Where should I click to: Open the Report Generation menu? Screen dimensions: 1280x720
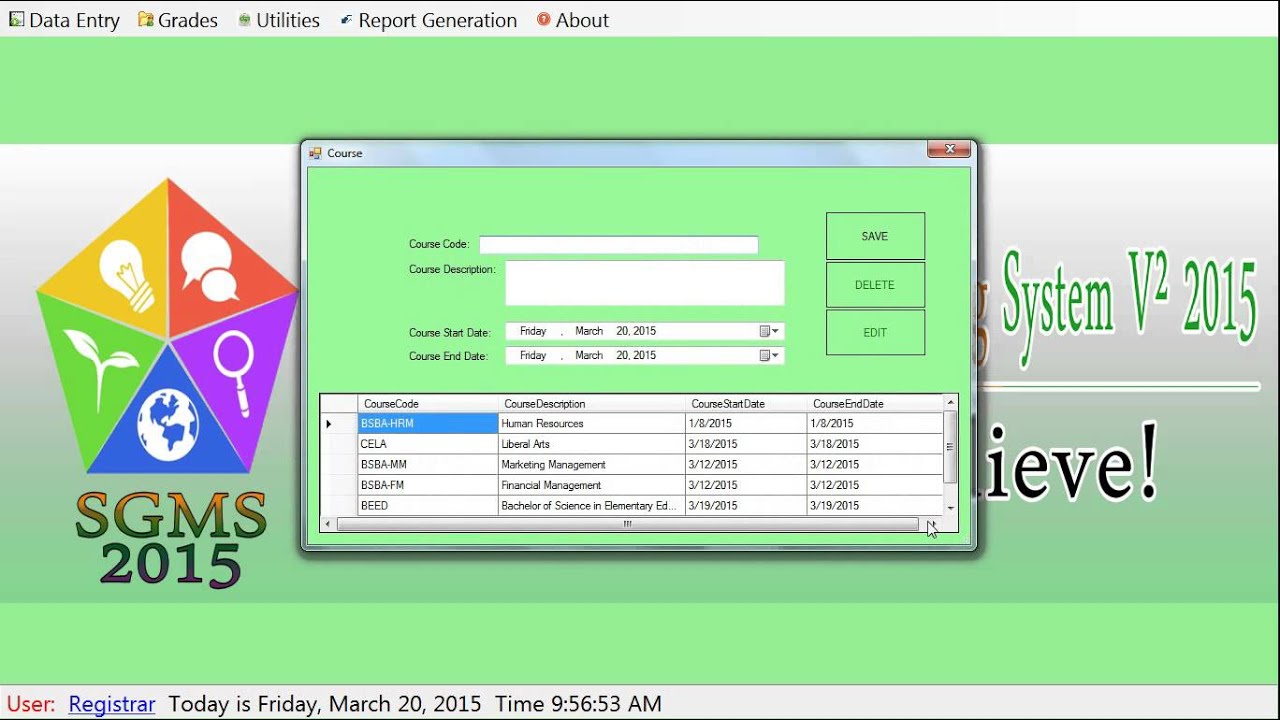pos(428,20)
